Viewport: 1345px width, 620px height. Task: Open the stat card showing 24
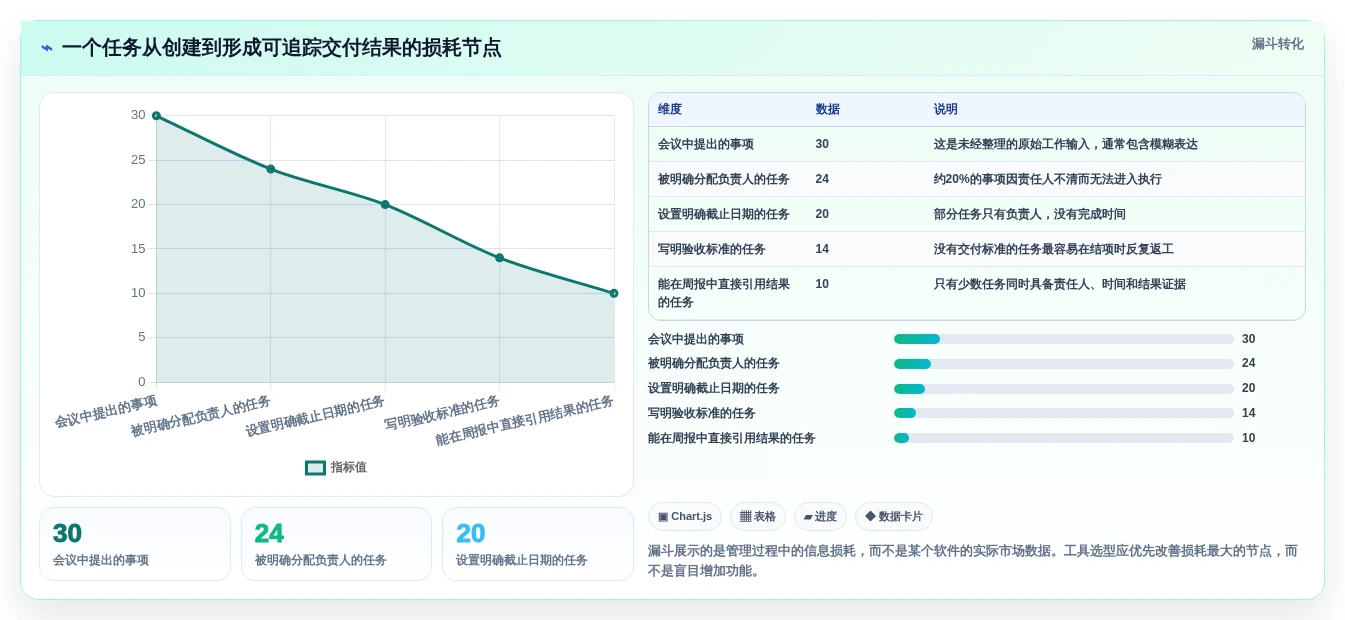pyautogui.click(x=336, y=544)
